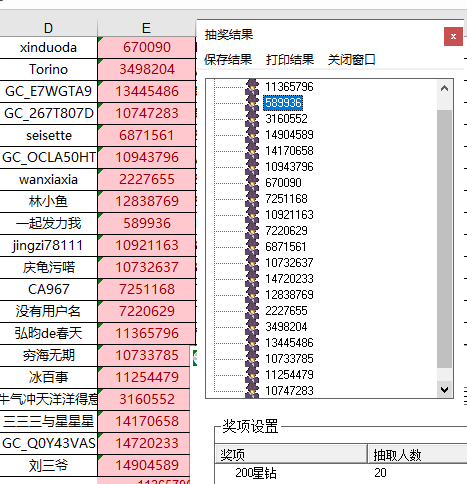Click cell containing 林小鱼

[x=48, y=202]
